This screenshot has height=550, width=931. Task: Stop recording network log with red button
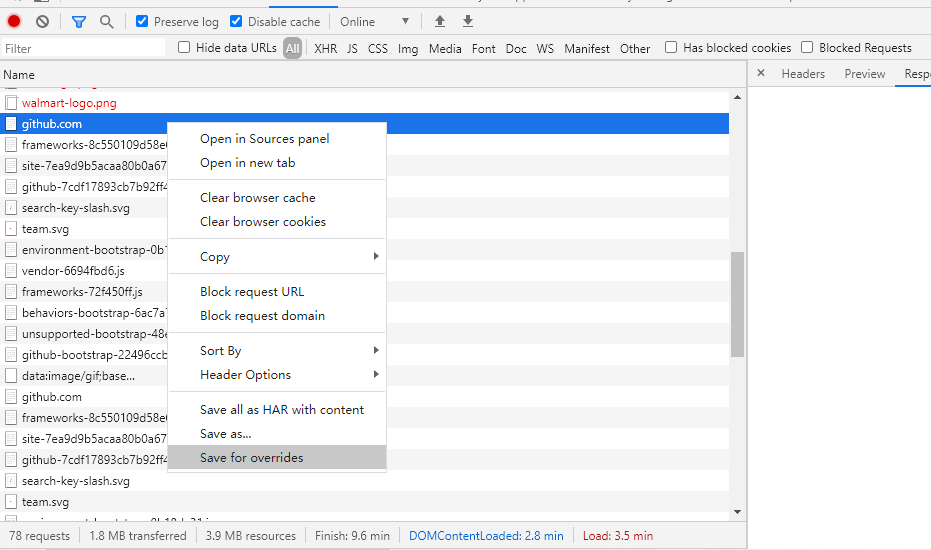14,21
